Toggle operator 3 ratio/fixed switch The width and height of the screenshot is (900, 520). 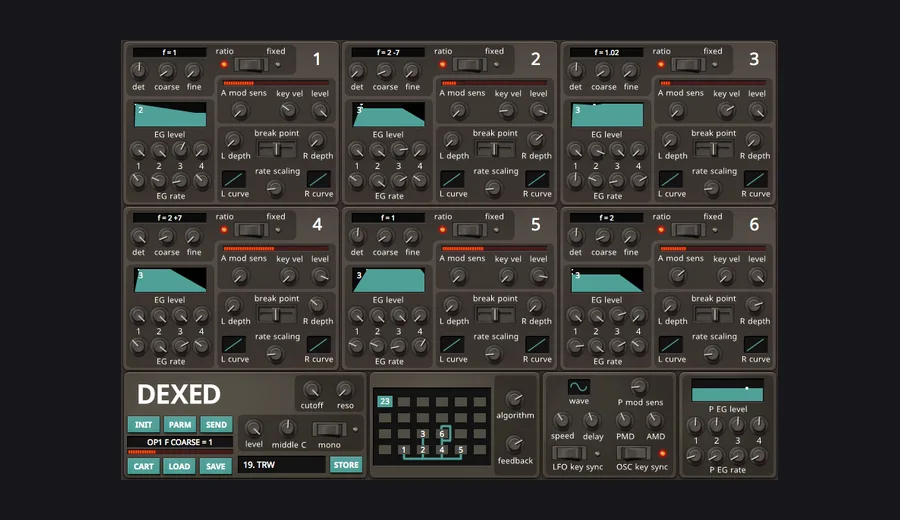pyautogui.click(x=688, y=64)
